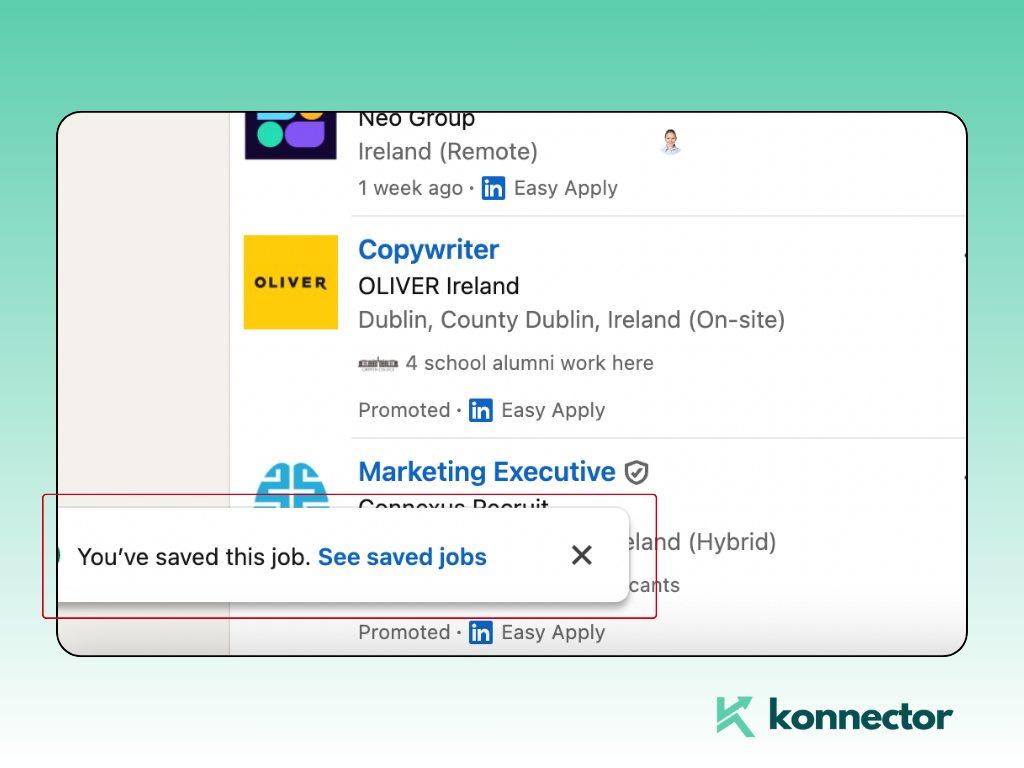
Task: Select the text OLIVER Ireland
Action: (439, 286)
